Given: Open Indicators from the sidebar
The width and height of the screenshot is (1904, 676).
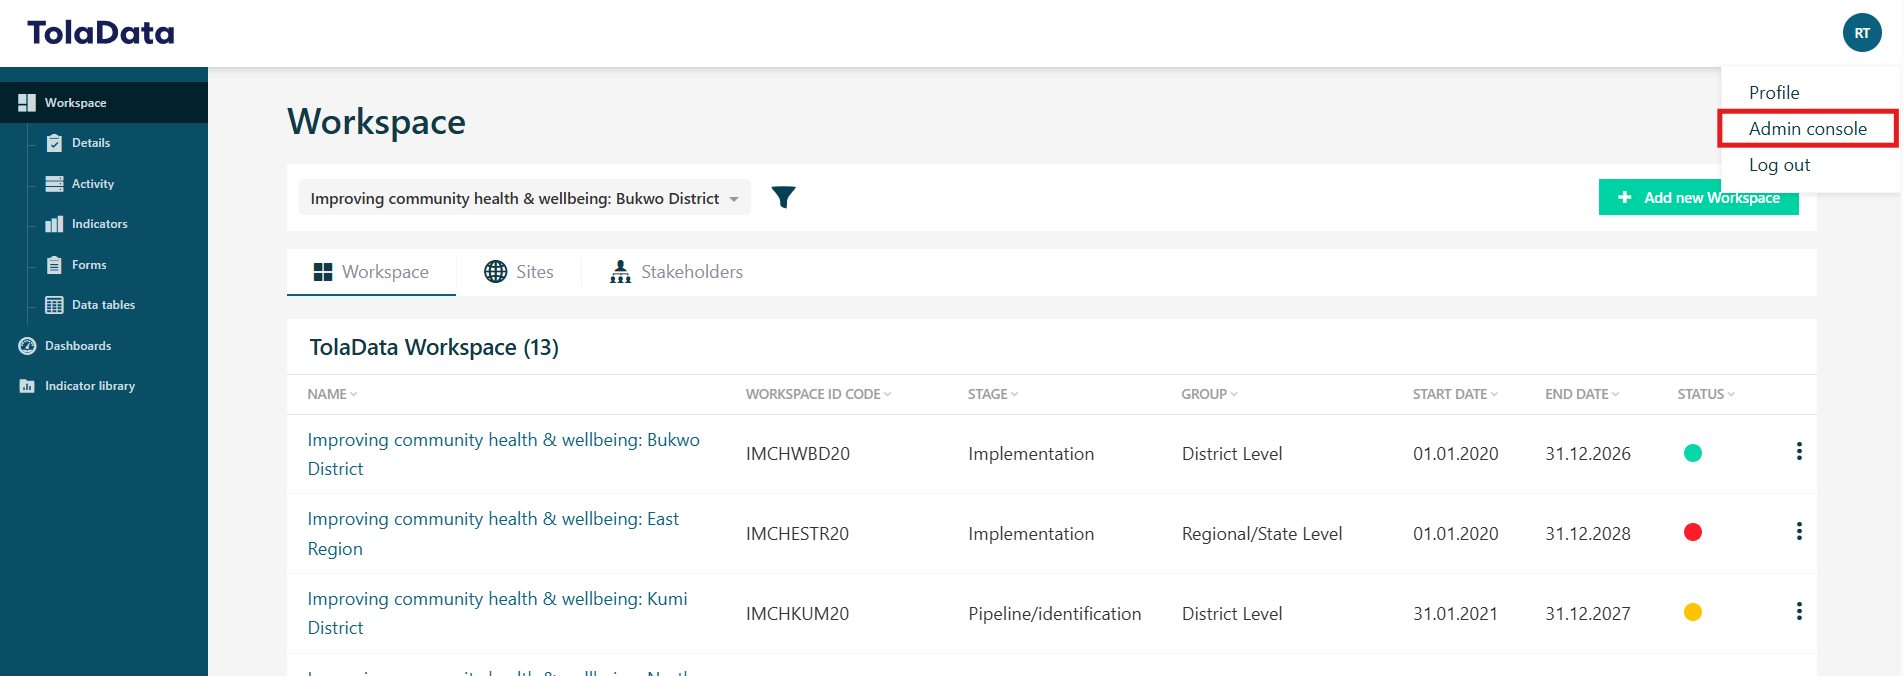Looking at the screenshot, I should [99, 224].
